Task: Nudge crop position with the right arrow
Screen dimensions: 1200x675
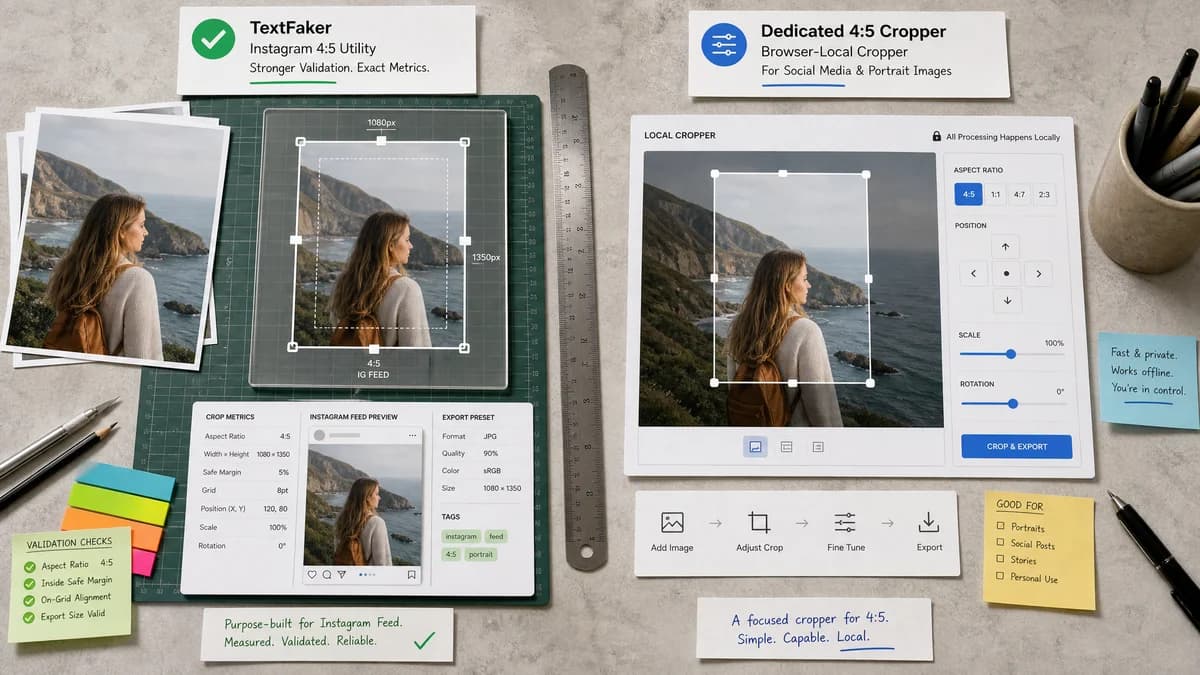Action: tap(1039, 274)
